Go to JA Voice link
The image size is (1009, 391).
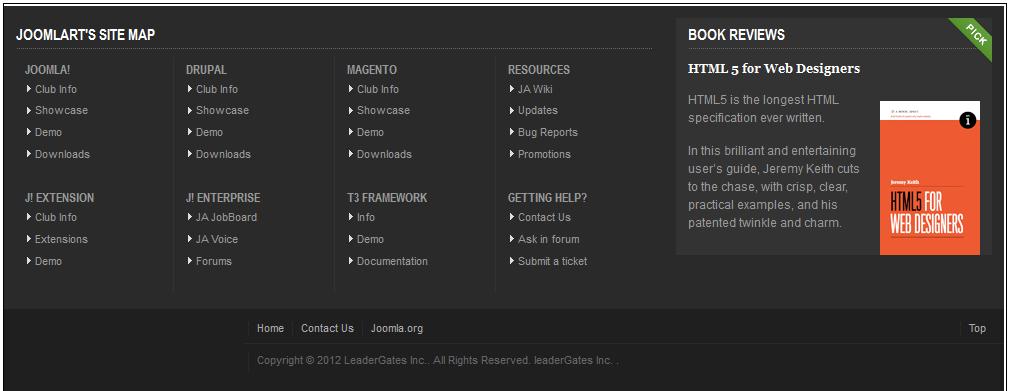(217, 239)
